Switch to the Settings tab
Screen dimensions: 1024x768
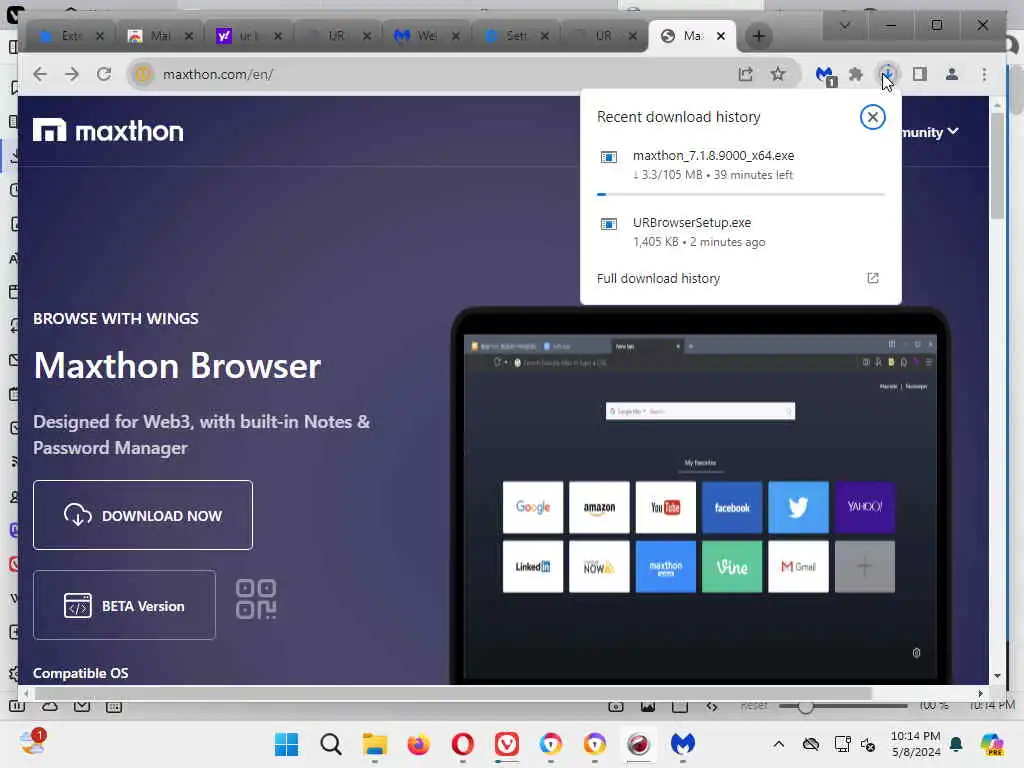coord(517,36)
